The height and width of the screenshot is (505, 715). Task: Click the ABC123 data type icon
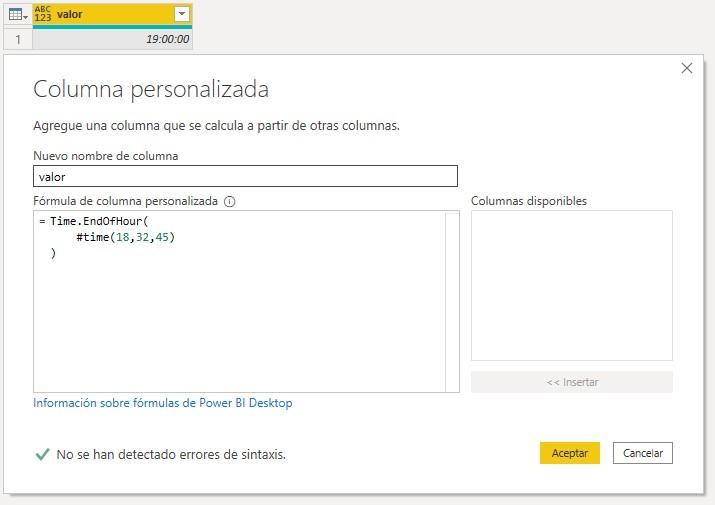43,14
